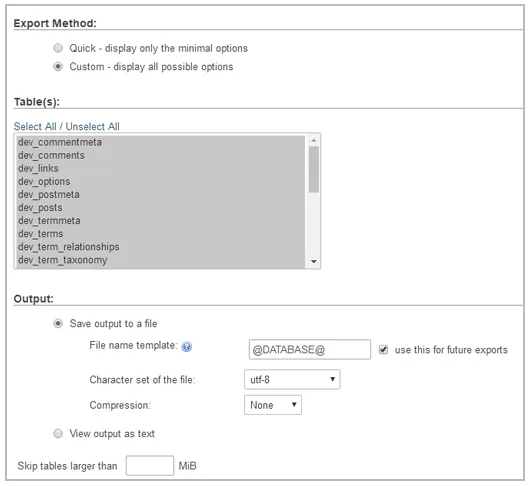Select dev_comments in the table list
The height and width of the screenshot is (486, 530).
coord(161,155)
